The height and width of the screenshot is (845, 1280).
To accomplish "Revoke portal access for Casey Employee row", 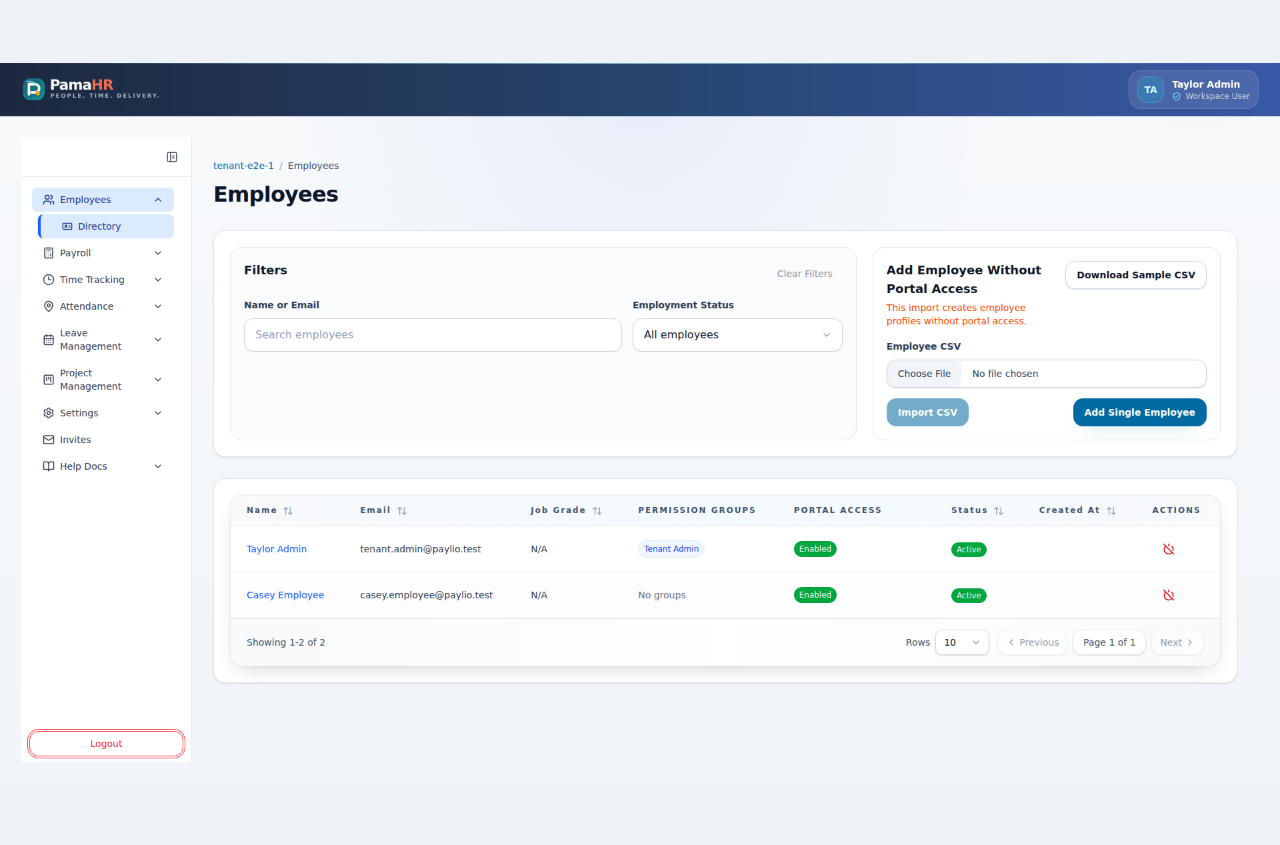I will click(x=1168, y=595).
